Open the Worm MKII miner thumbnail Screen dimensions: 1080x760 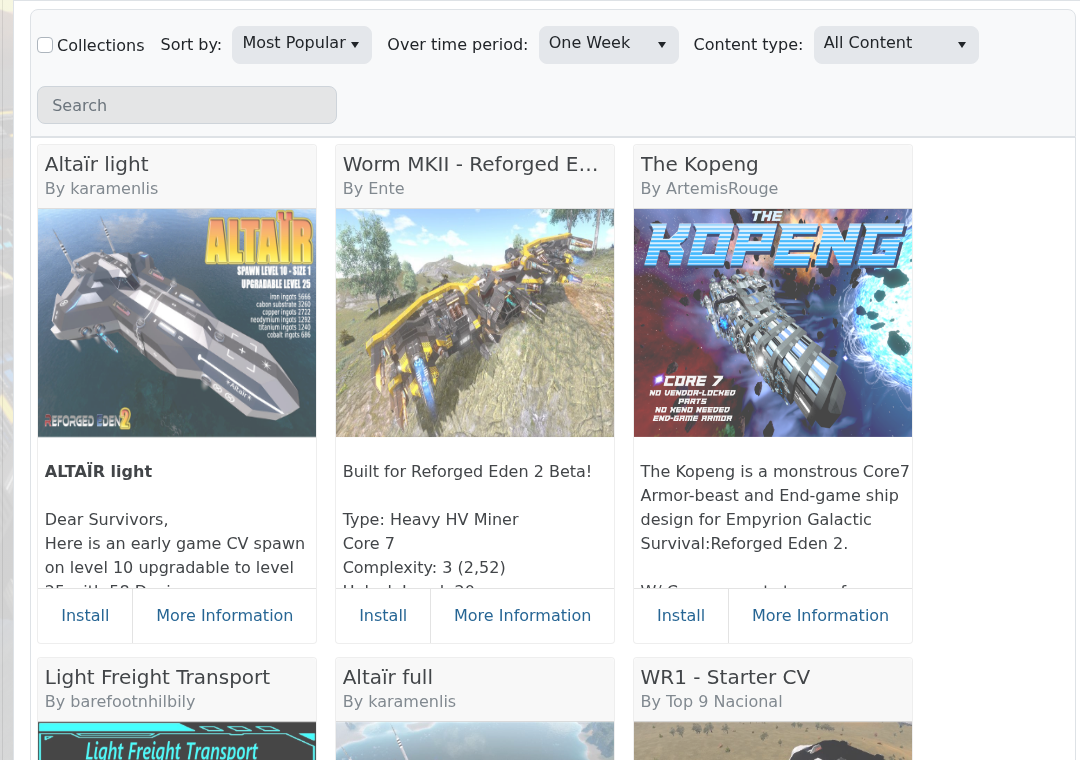click(475, 322)
